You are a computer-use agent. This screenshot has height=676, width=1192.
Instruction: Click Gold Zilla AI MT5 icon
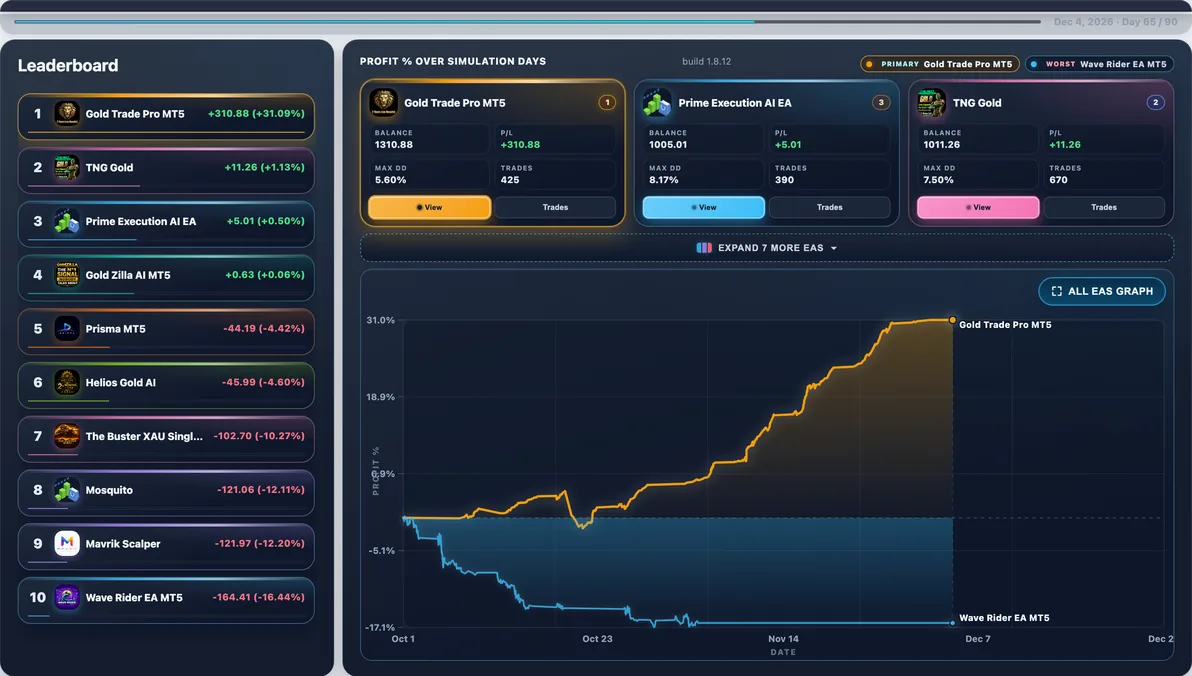click(x=67, y=275)
